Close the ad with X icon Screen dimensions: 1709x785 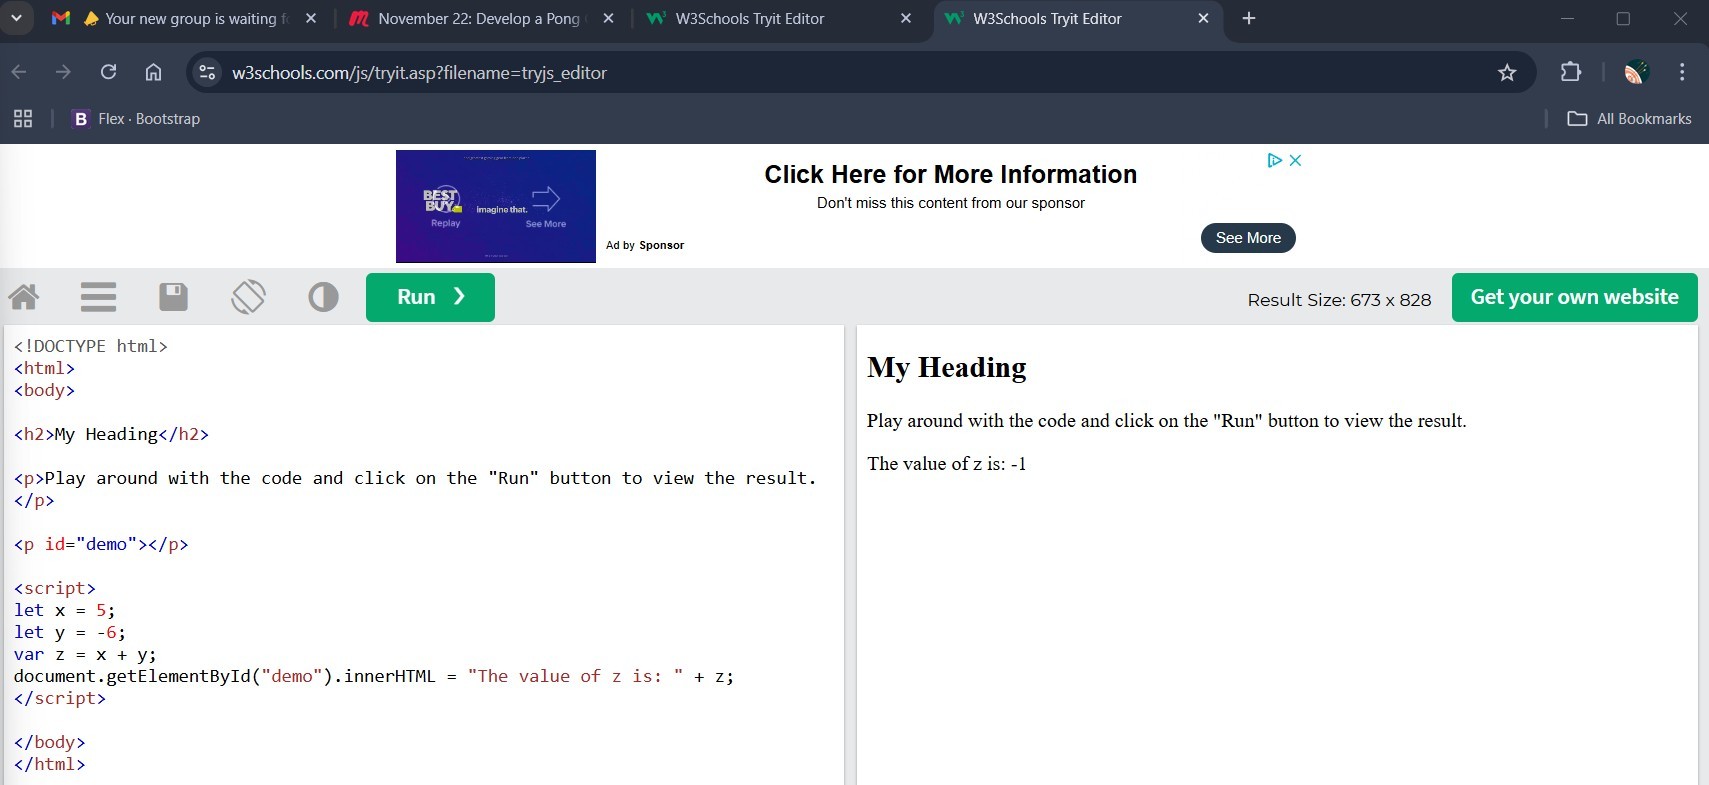coord(1295,160)
